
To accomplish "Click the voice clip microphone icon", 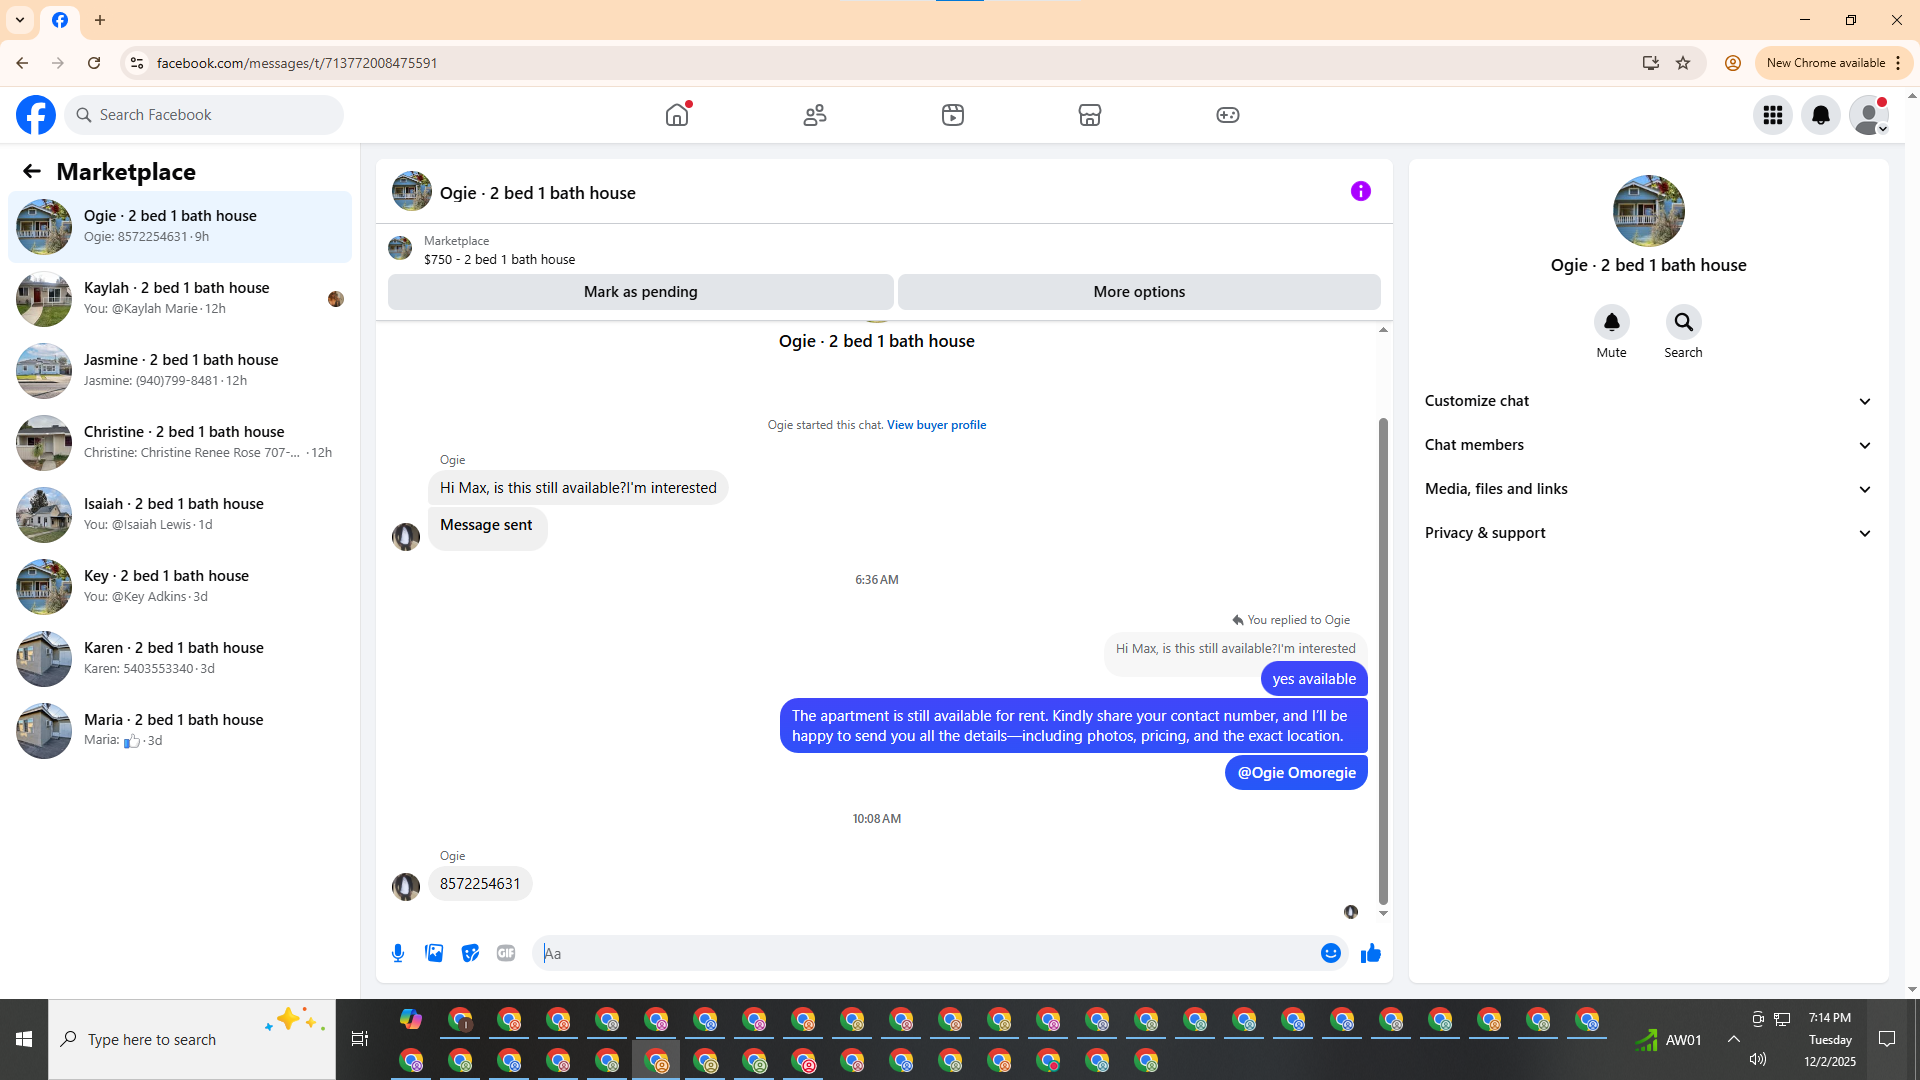I will (x=398, y=953).
